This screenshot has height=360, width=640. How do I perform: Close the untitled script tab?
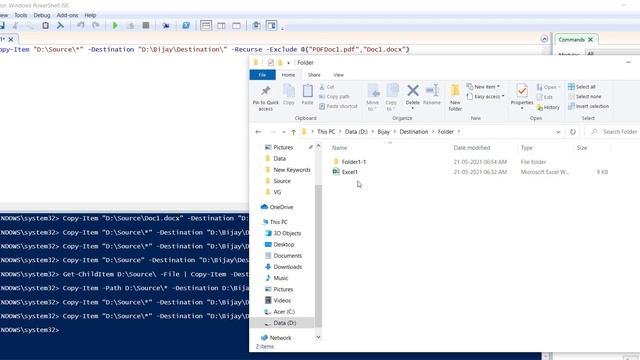pyautogui.click(x=11, y=40)
